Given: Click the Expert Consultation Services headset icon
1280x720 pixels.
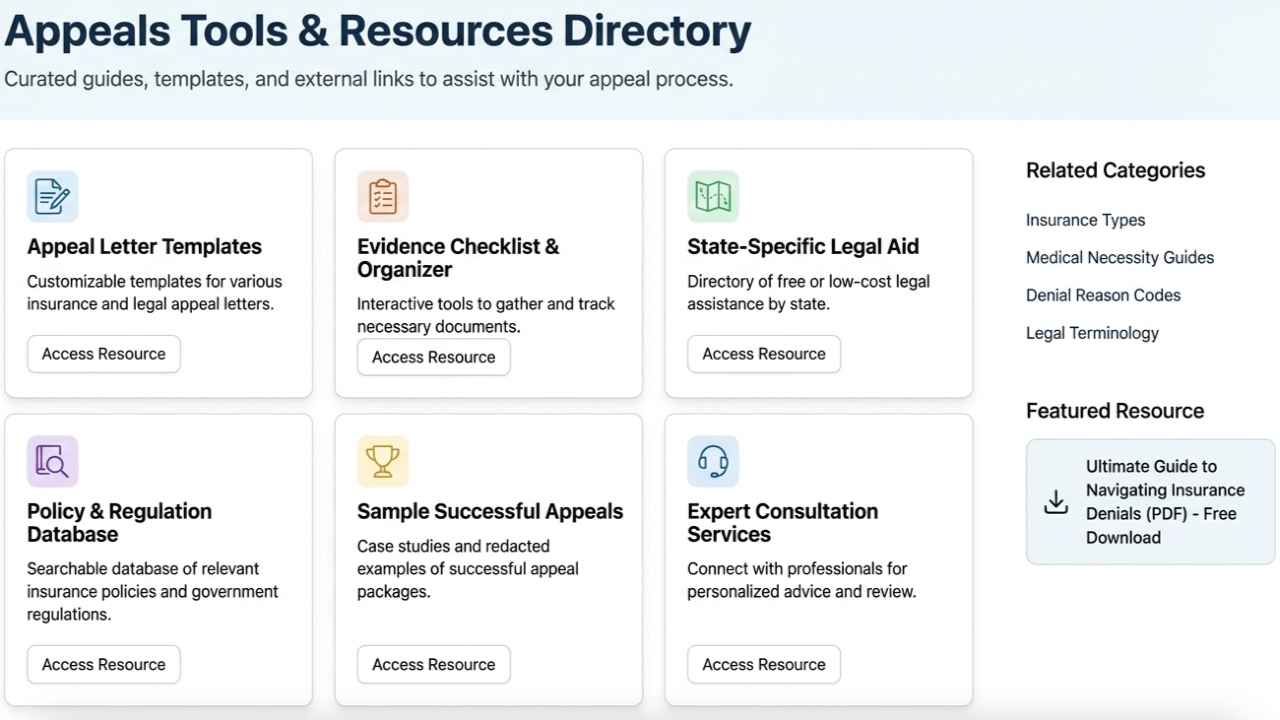Looking at the screenshot, I should (712, 461).
